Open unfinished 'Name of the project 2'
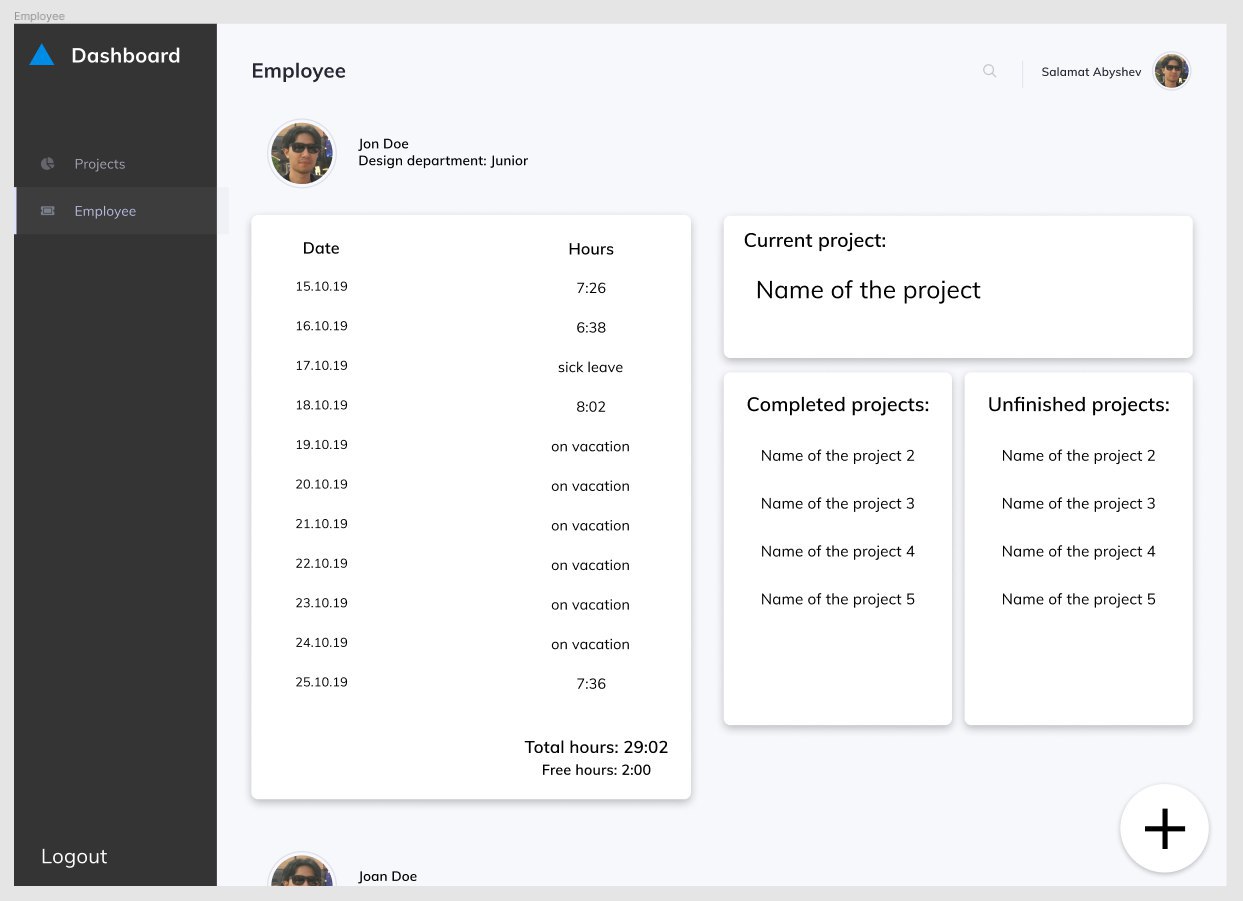This screenshot has height=901, width=1243. coord(1079,456)
